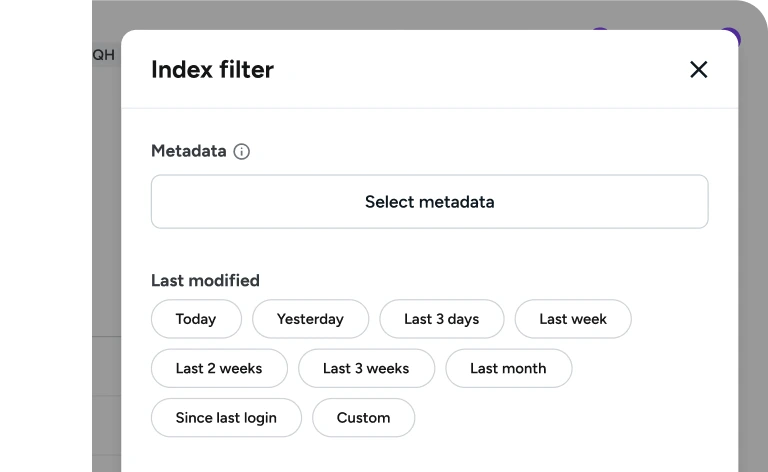Image resolution: width=768 pixels, height=472 pixels.
Task: Click the Index filter title
Action: (212, 70)
